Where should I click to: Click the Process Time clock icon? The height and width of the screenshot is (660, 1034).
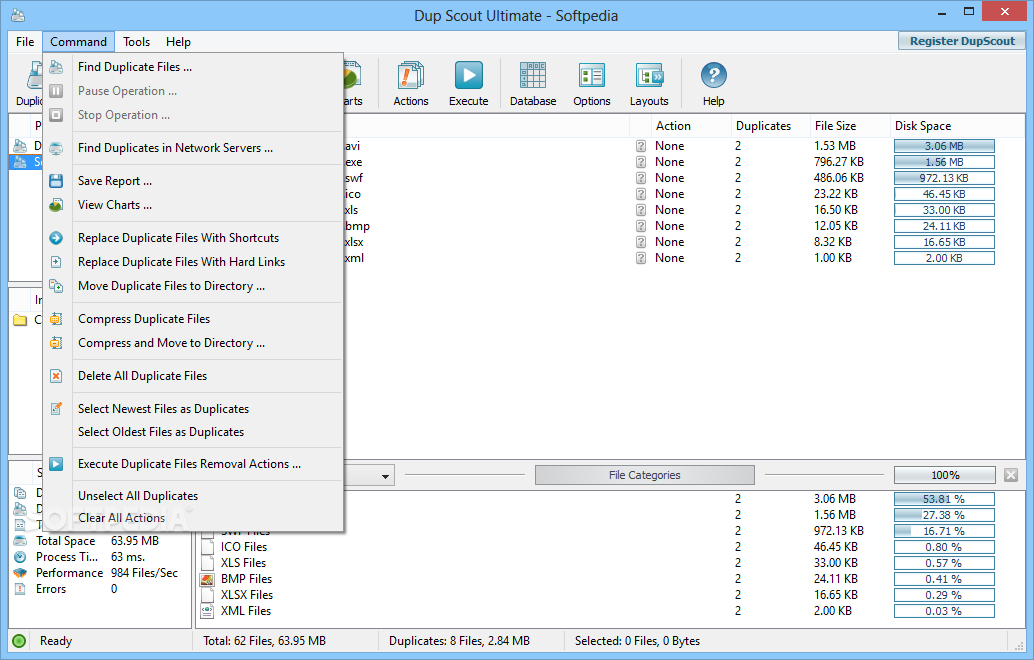[20, 557]
